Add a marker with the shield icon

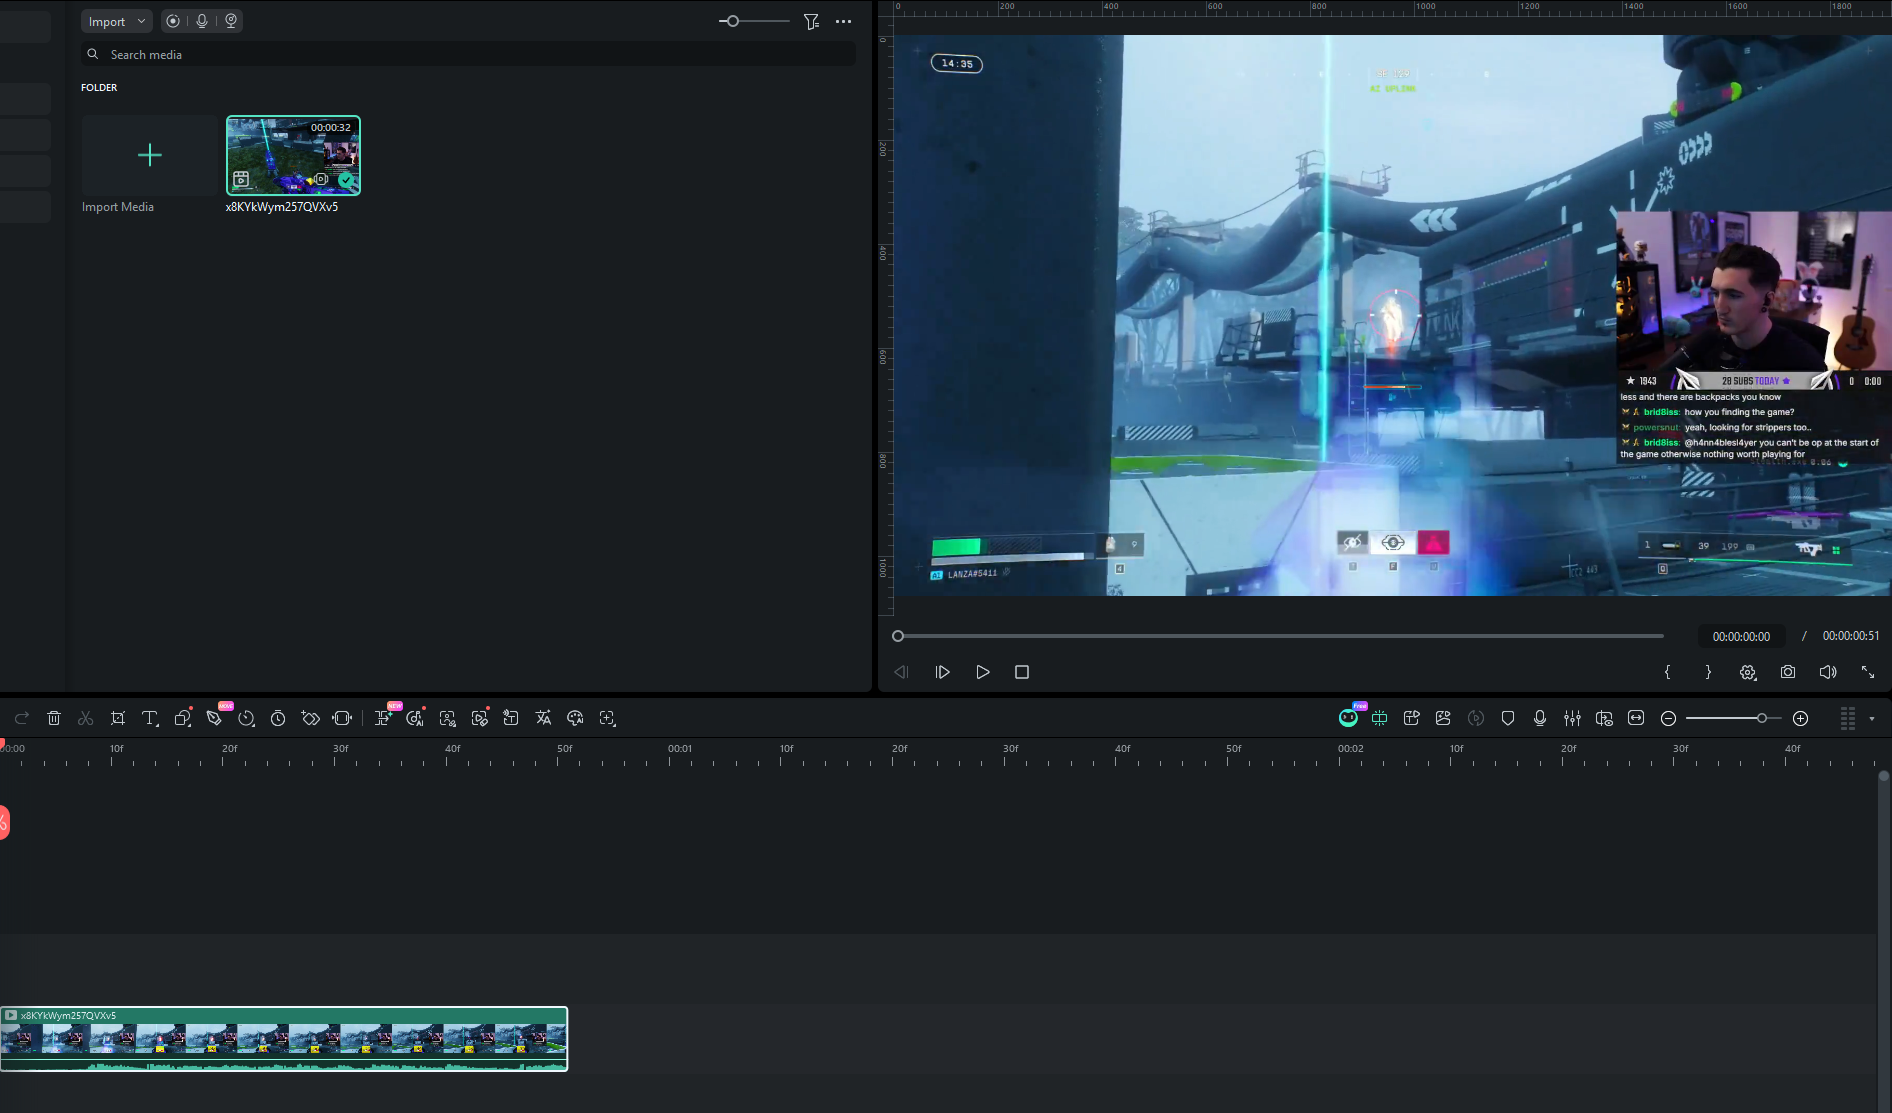[x=1508, y=718]
